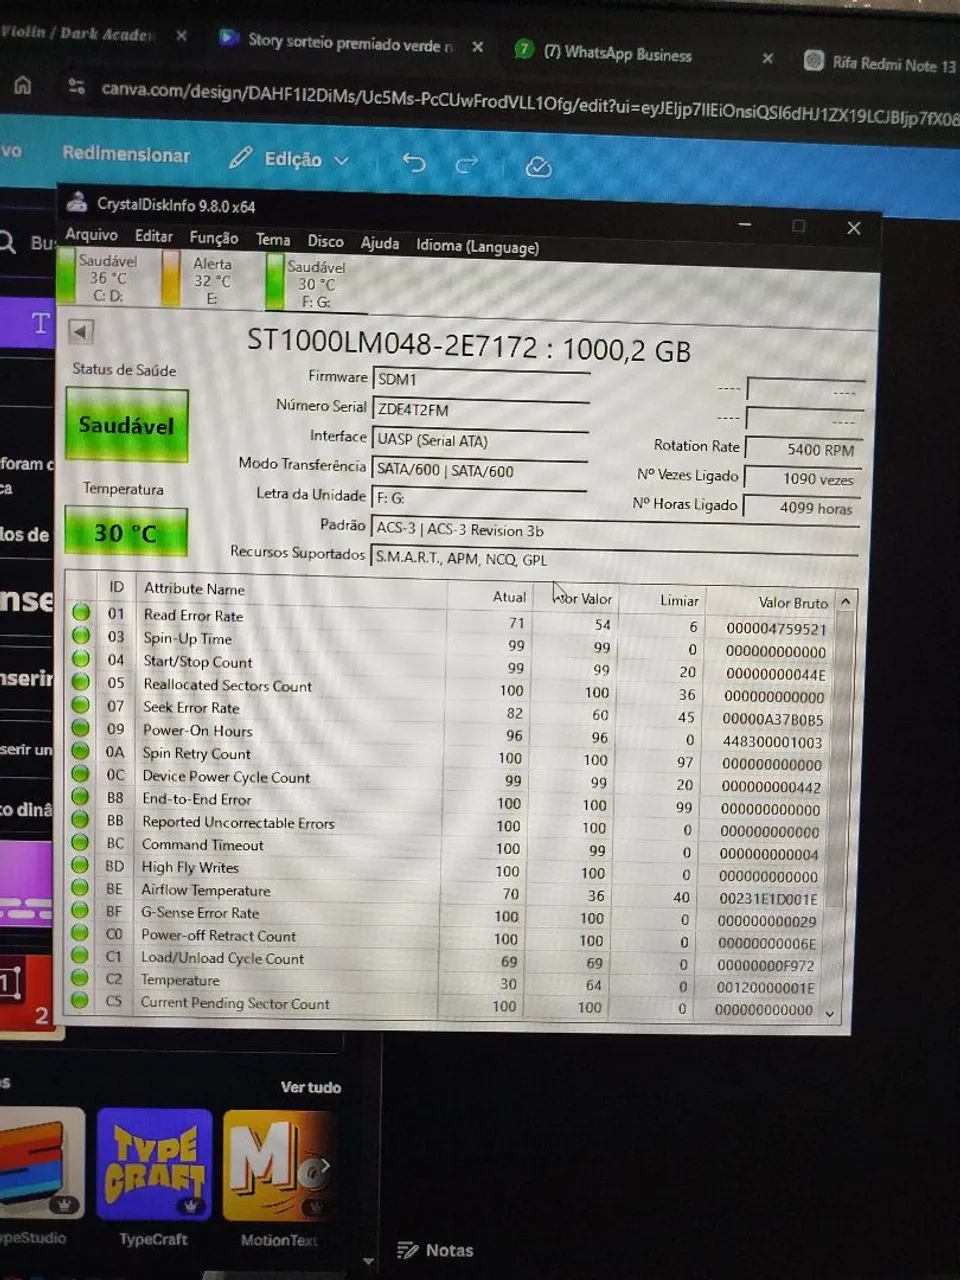Click the status icon for Power-On Hours
Image resolution: width=960 pixels, height=1280 pixels.
[81, 728]
